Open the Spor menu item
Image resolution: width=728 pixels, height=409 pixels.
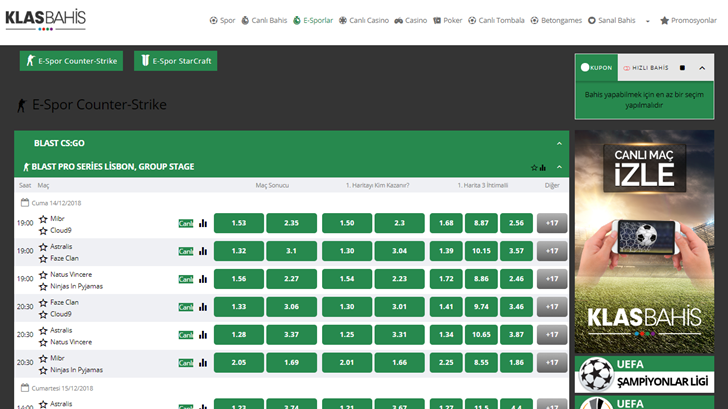pyautogui.click(x=222, y=20)
